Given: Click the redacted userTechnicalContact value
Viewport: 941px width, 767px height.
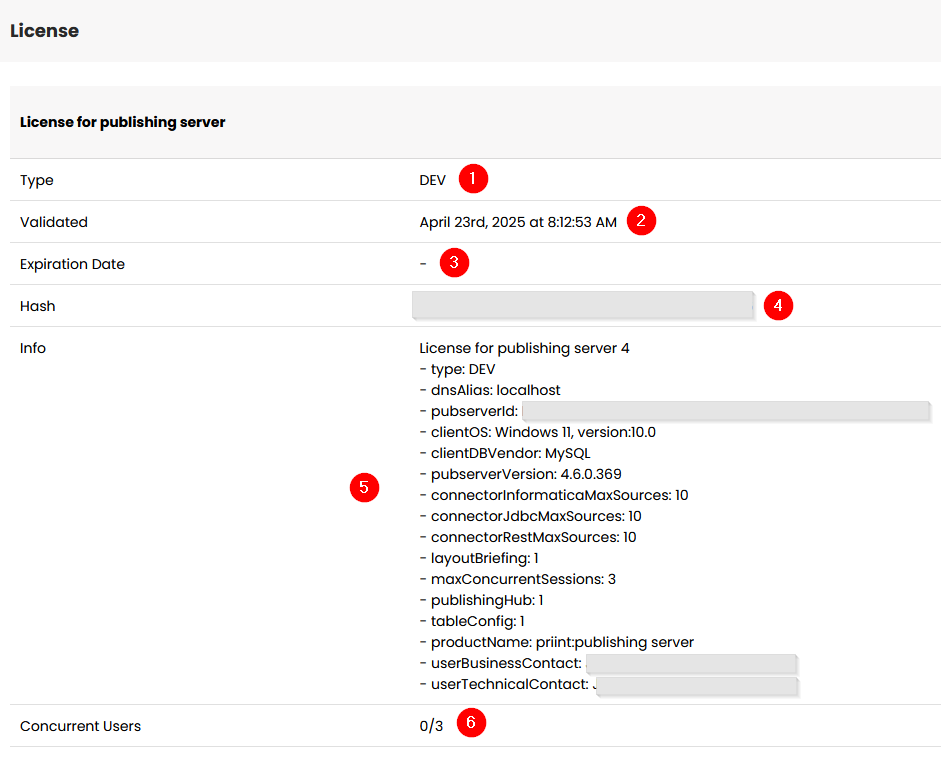Looking at the screenshot, I should tap(697, 685).
